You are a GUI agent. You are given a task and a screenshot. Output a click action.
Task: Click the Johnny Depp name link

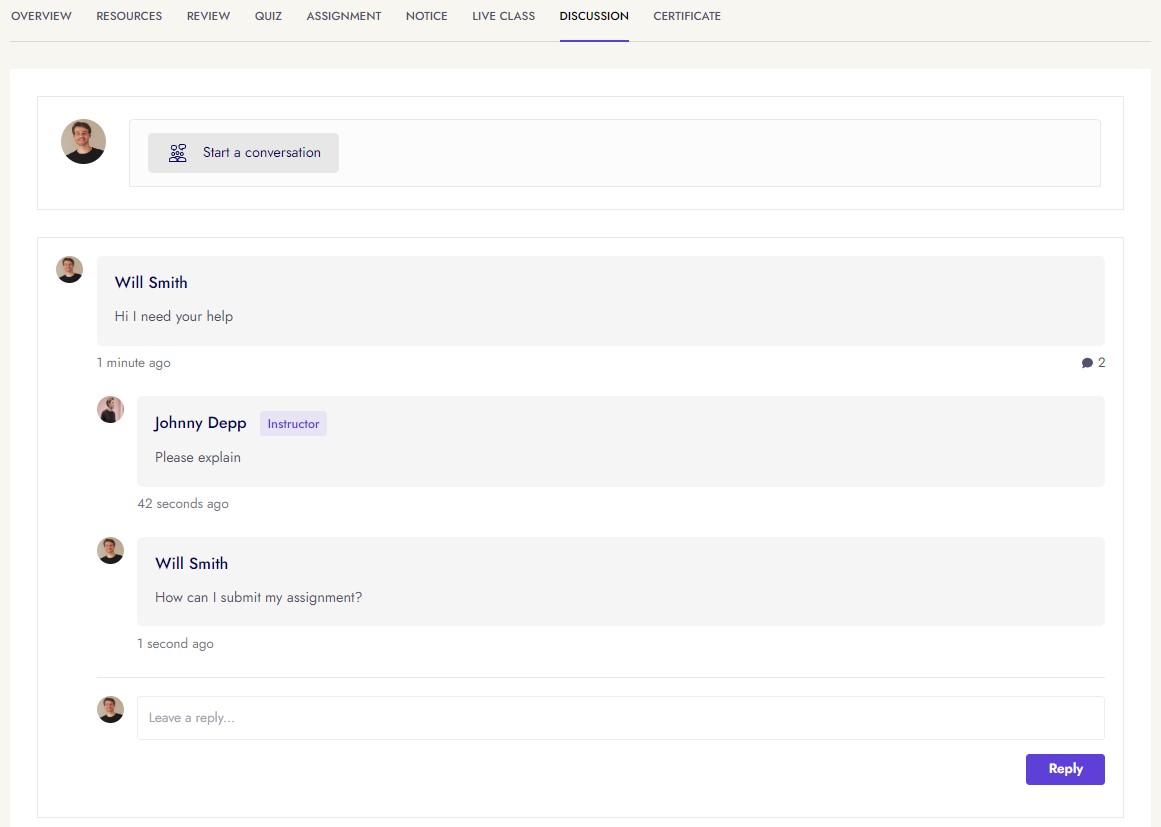pyautogui.click(x=200, y=423)
